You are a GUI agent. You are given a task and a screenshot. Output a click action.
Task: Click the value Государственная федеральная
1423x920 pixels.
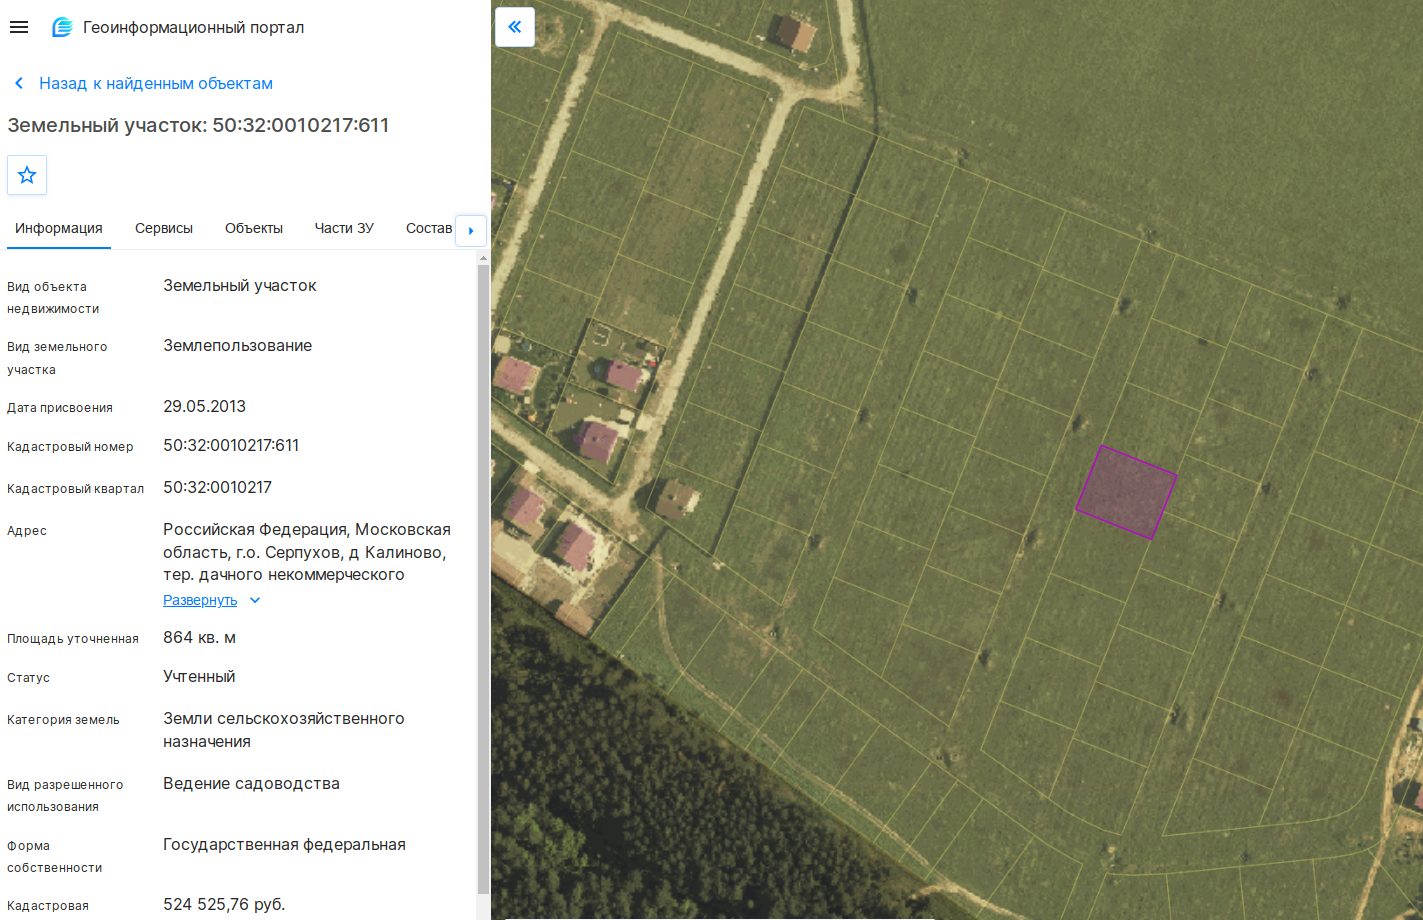pos(285,845)
